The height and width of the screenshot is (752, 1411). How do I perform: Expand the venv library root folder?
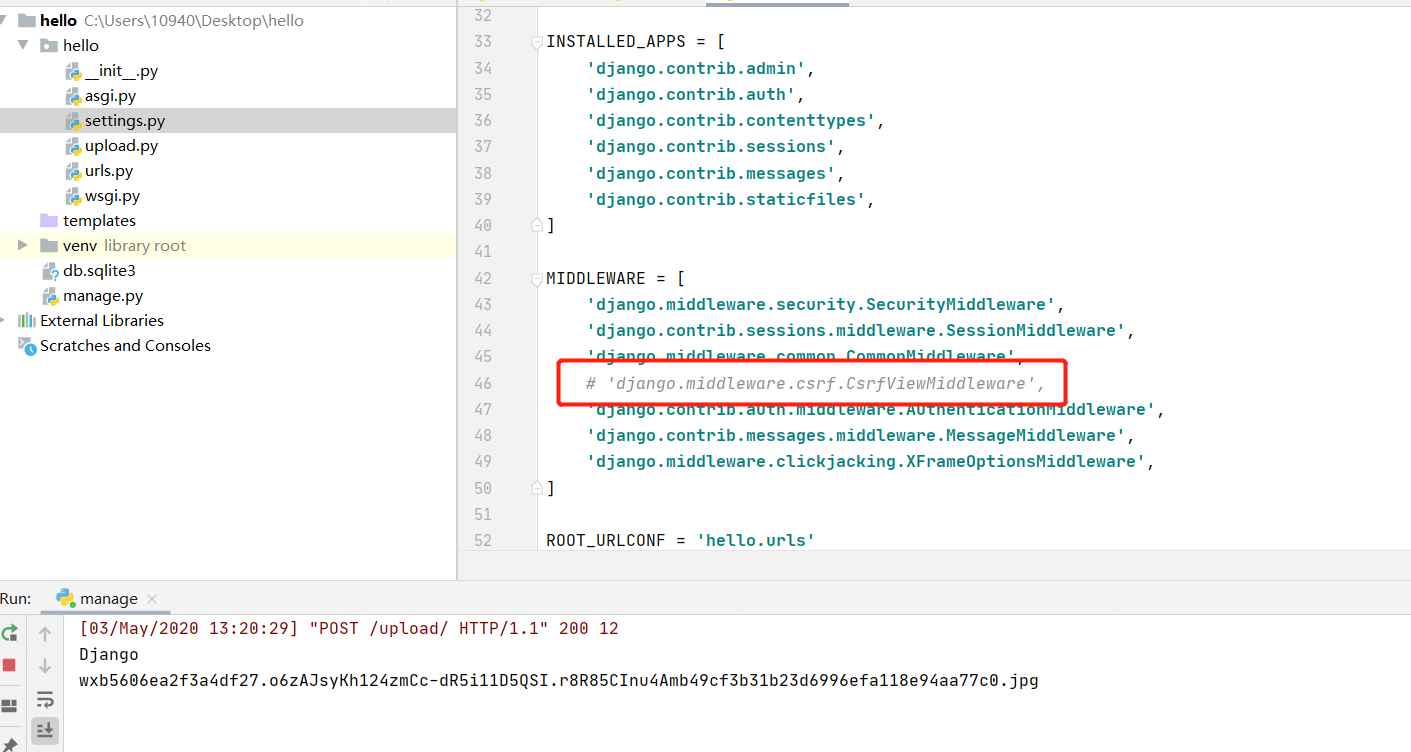click(x=23, y=245)
